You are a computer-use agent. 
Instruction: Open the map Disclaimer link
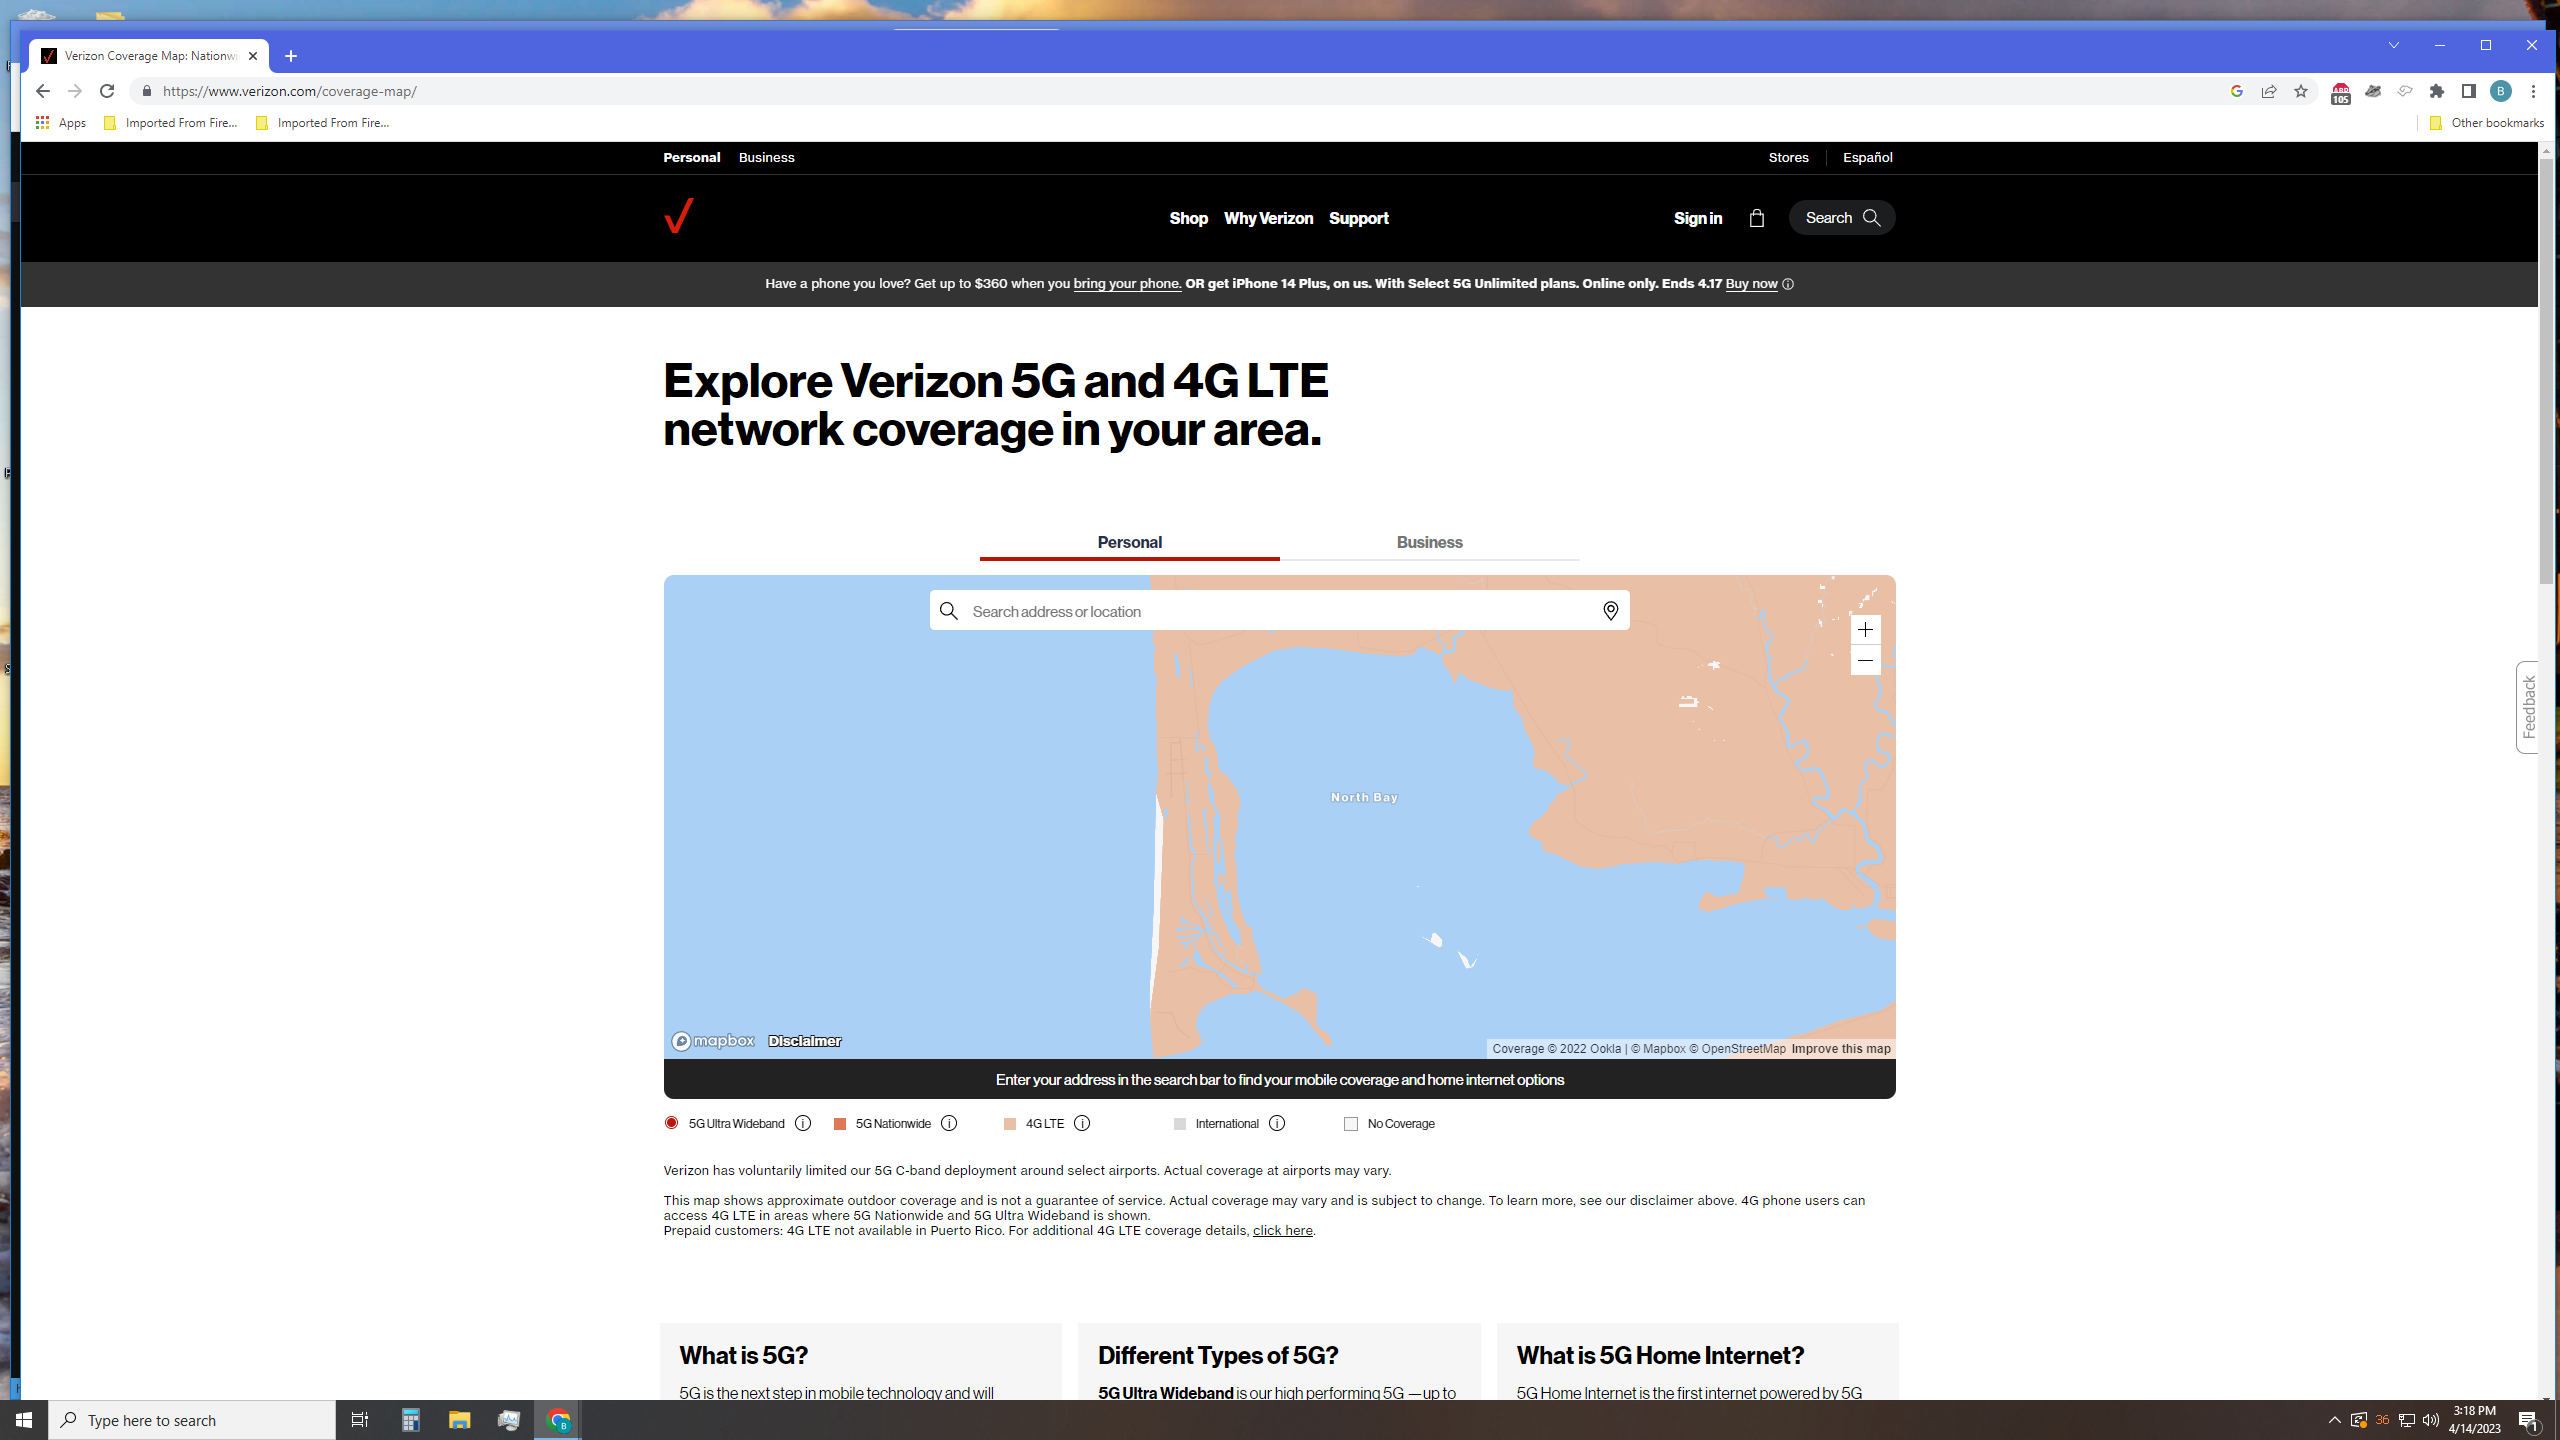coord(804,1041)
